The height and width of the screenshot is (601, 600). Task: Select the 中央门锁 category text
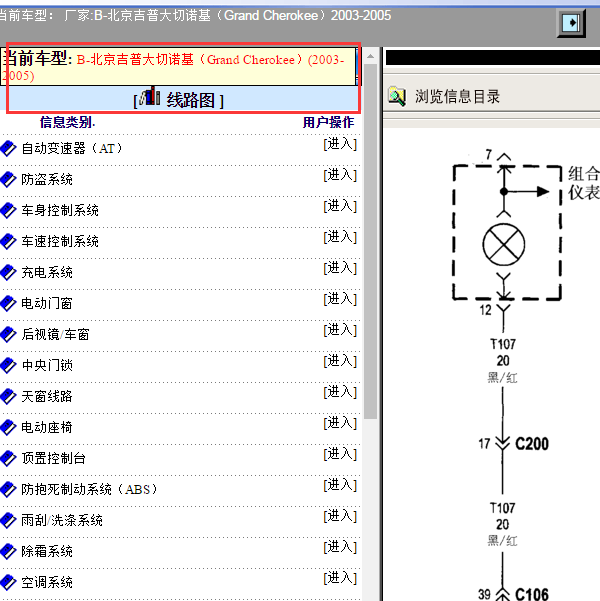47,366
